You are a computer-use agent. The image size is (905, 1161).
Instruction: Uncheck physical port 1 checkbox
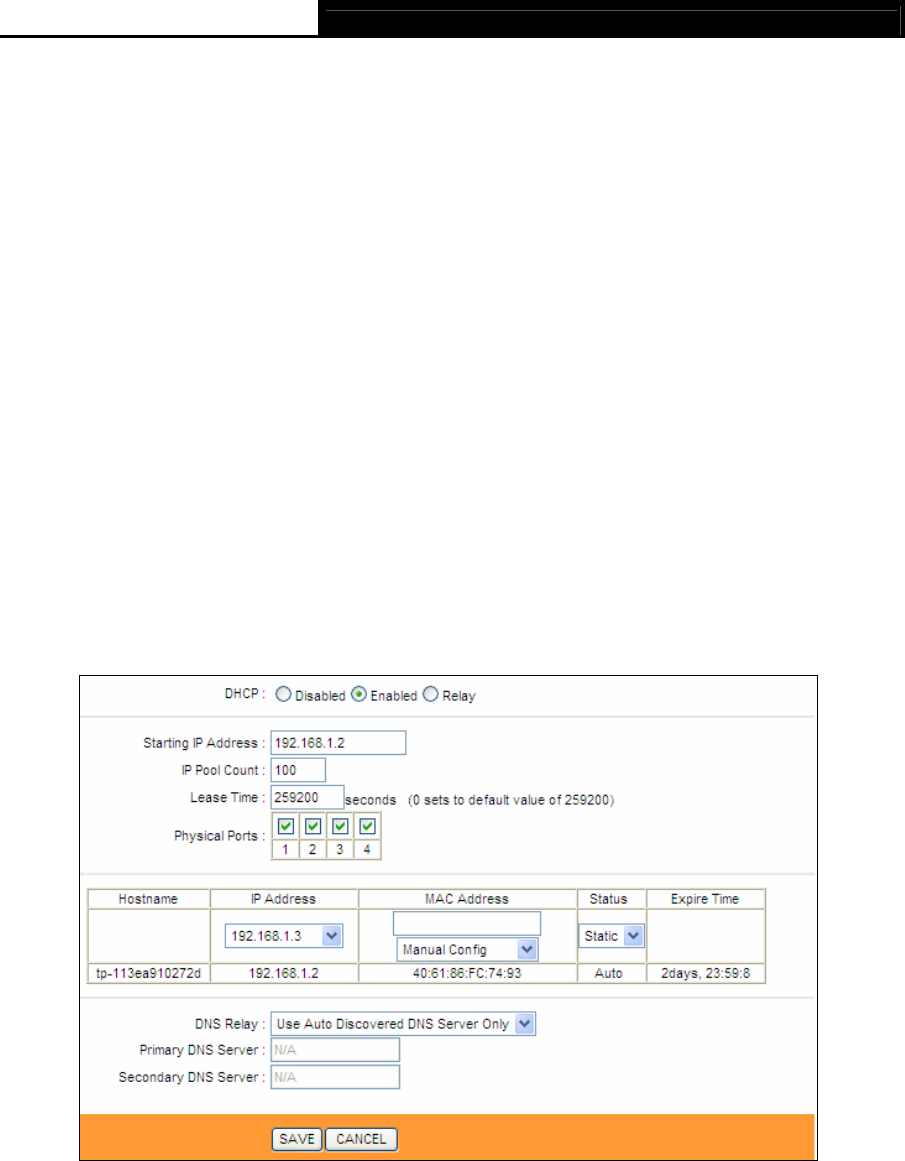286,826
